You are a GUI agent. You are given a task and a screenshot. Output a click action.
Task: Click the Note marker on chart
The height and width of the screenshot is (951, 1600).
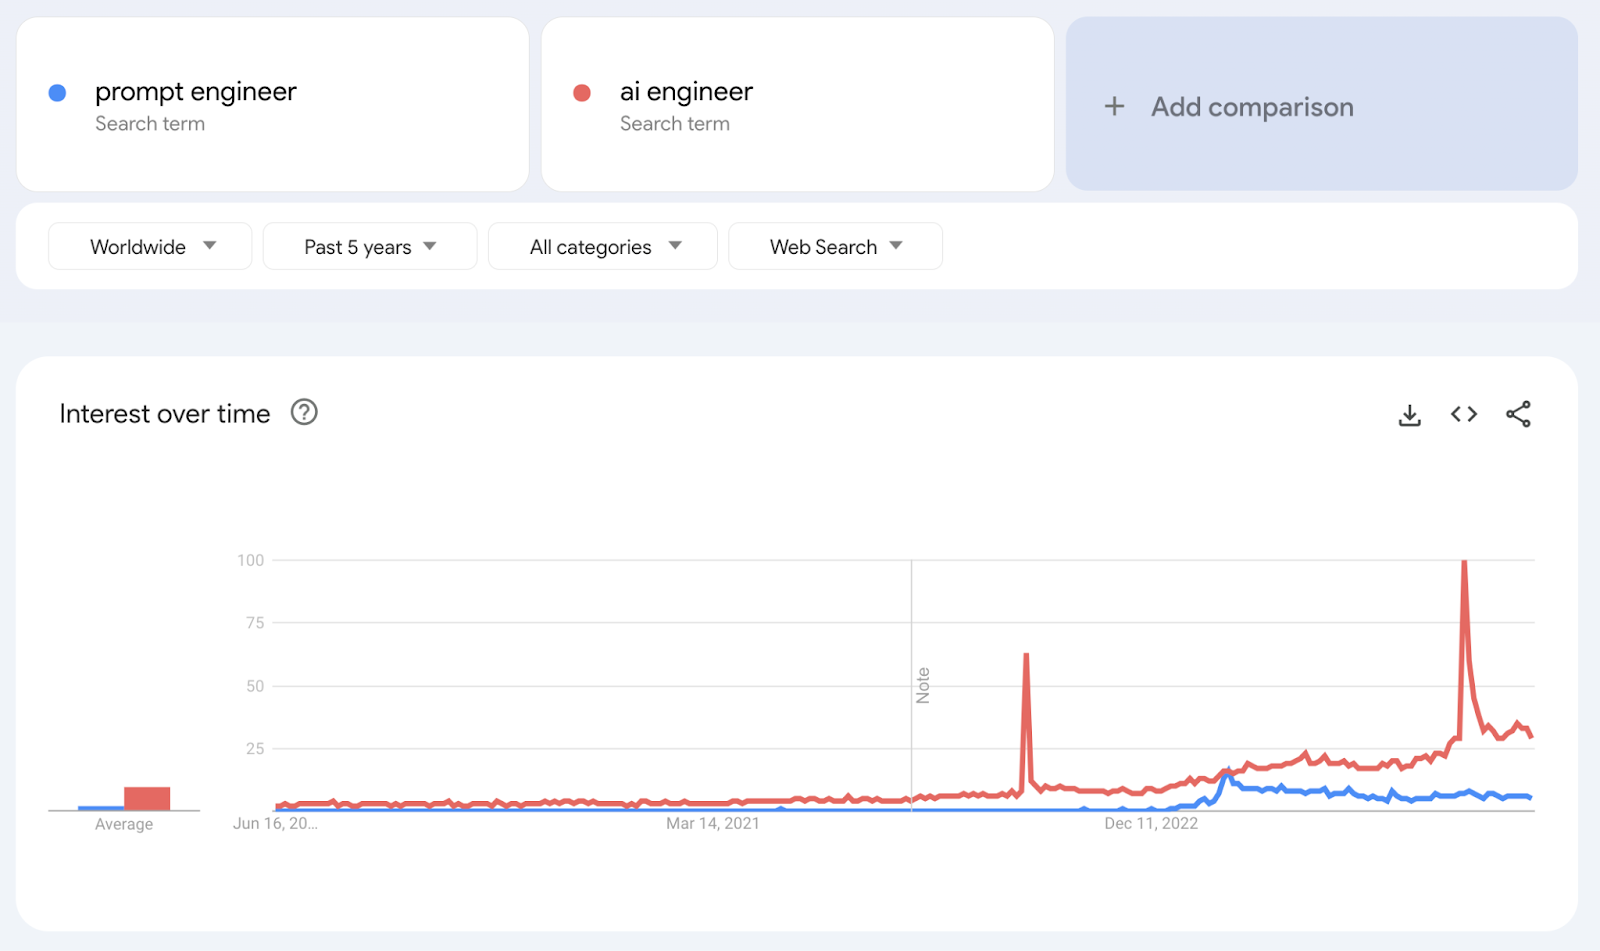click(x=923, y=685)
